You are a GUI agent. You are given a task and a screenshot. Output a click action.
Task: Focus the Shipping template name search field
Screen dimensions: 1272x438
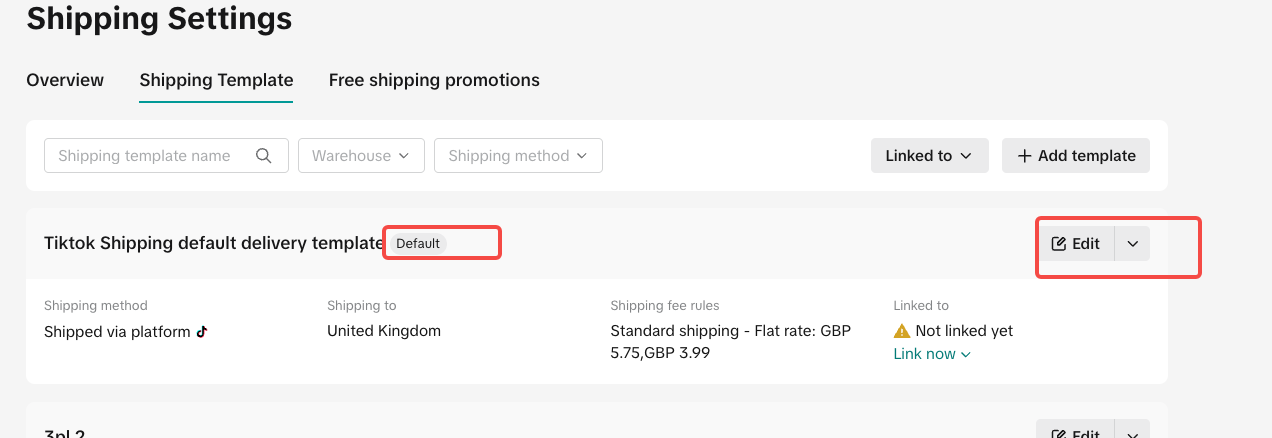click(x=150, y=156)
